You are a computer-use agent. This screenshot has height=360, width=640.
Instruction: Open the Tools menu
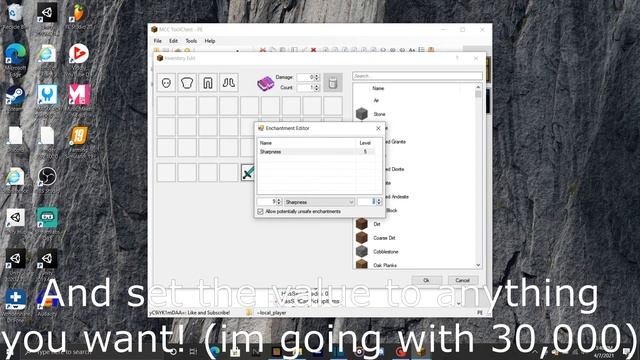191,41
